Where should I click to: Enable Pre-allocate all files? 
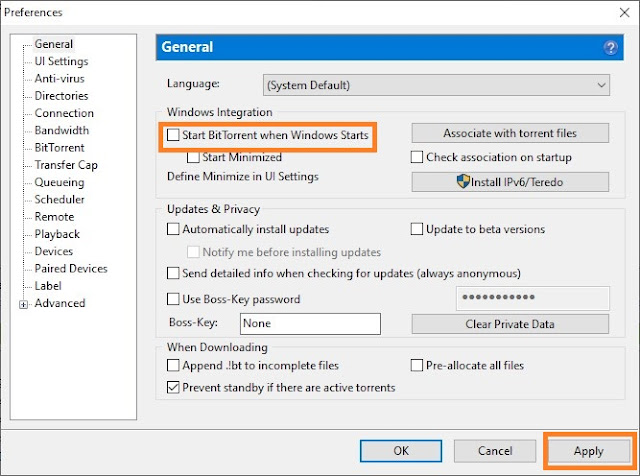(417, 365)
